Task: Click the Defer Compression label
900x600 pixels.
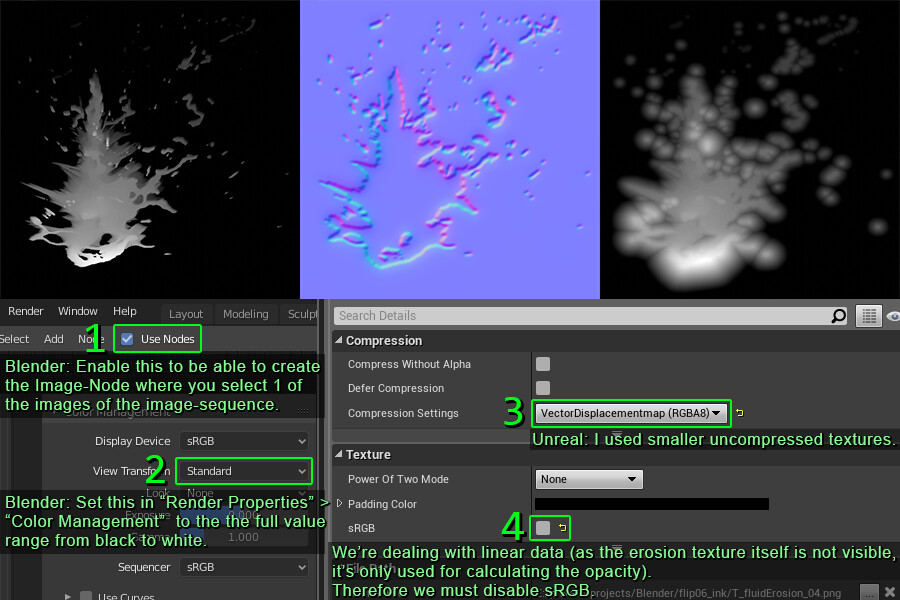Action: (x=395, y=389)
